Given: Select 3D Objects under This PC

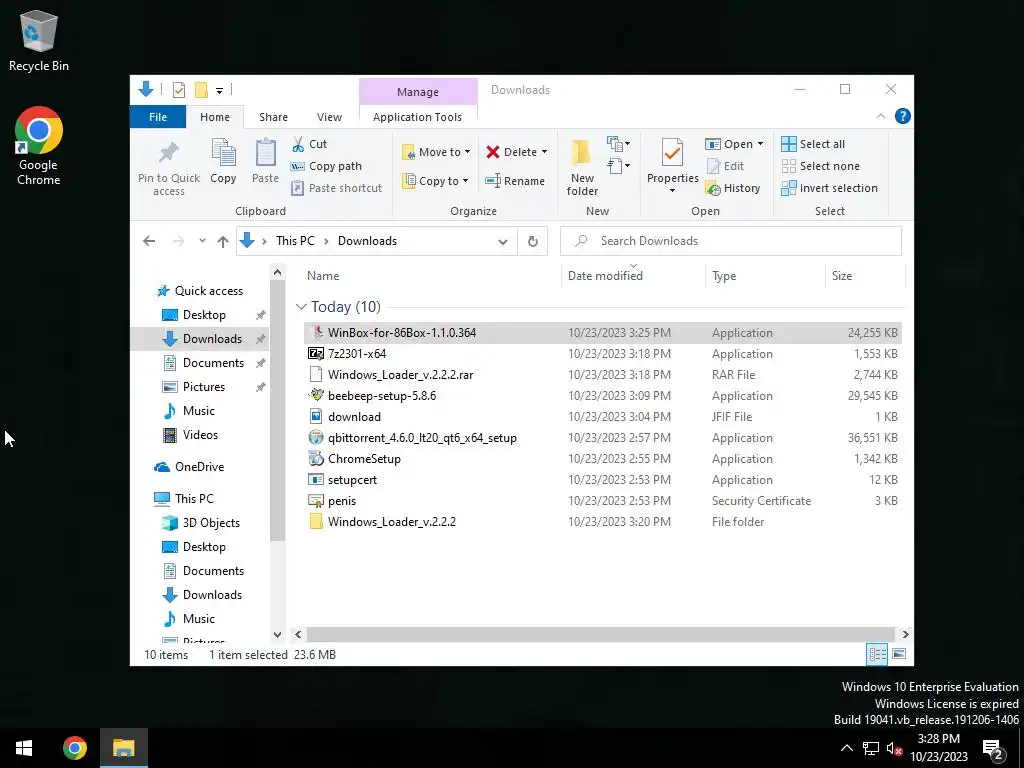Looking at the screenshot, I should point(211,523).
